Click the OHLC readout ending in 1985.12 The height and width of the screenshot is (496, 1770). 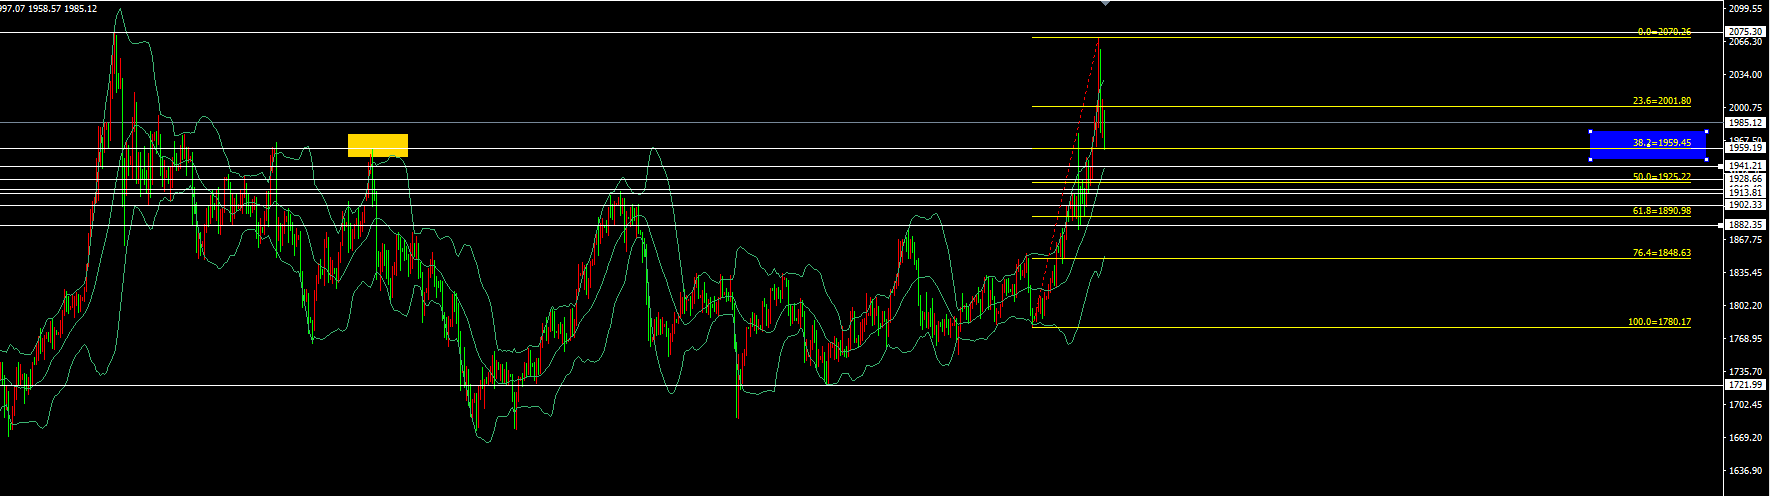[49, 9]
